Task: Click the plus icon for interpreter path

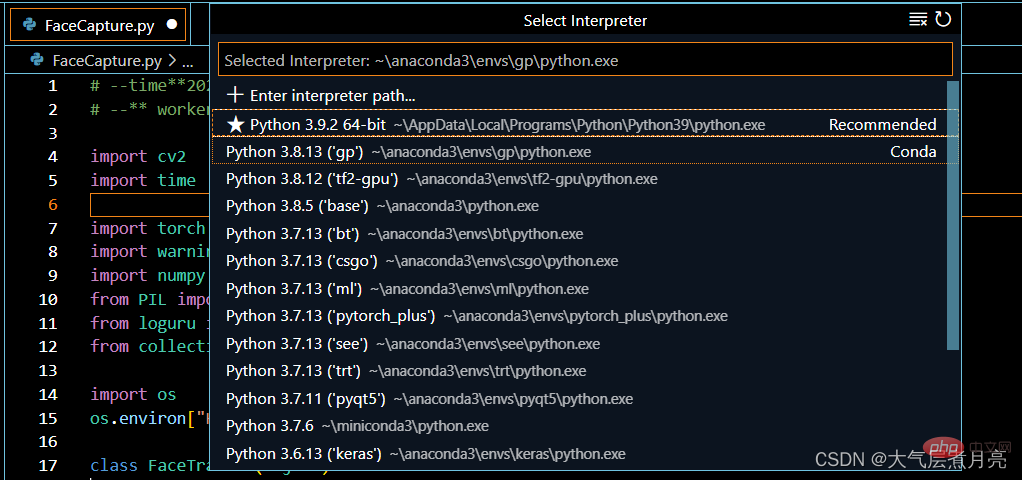Action: (235, 95)
